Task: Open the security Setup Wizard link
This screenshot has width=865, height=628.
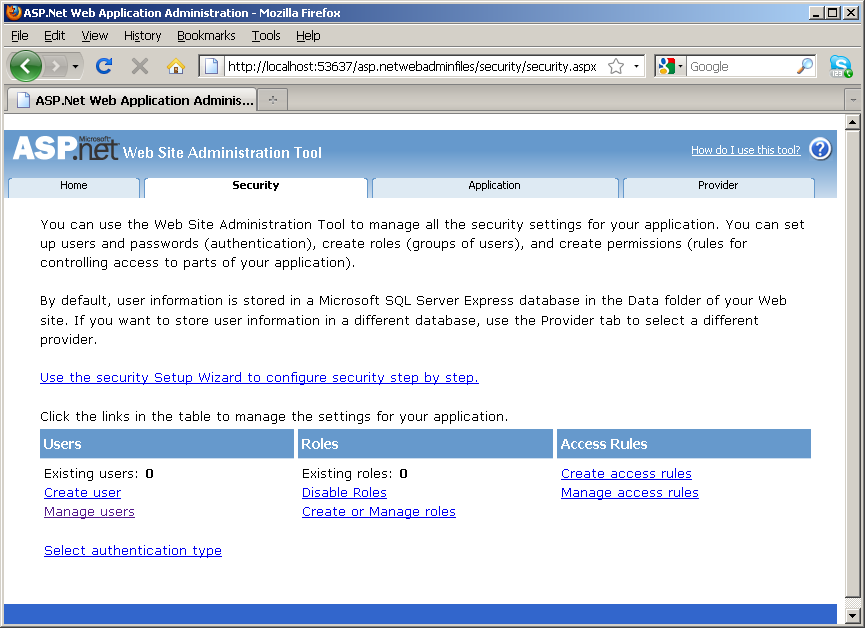Action: pyautogui.click(x=259, y=378)
